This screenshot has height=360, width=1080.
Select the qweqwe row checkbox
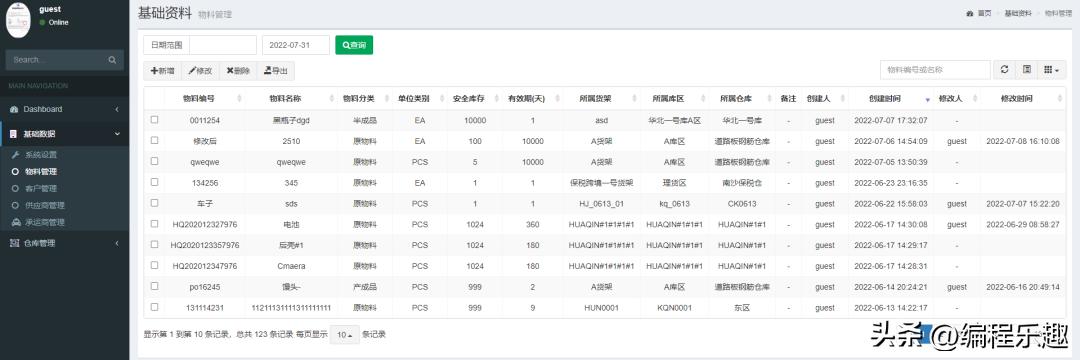(x=154, y=161)
